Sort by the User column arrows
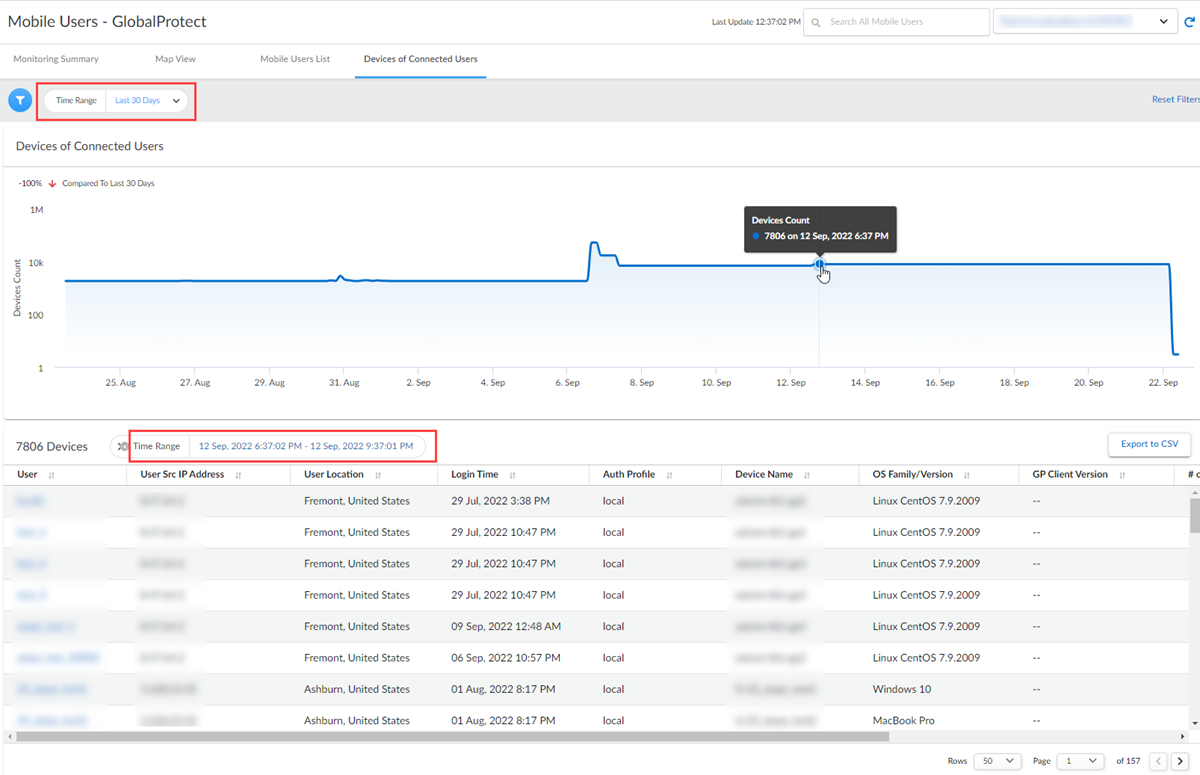Screen dimensions: 1200x775 click(x=51, y=475)
